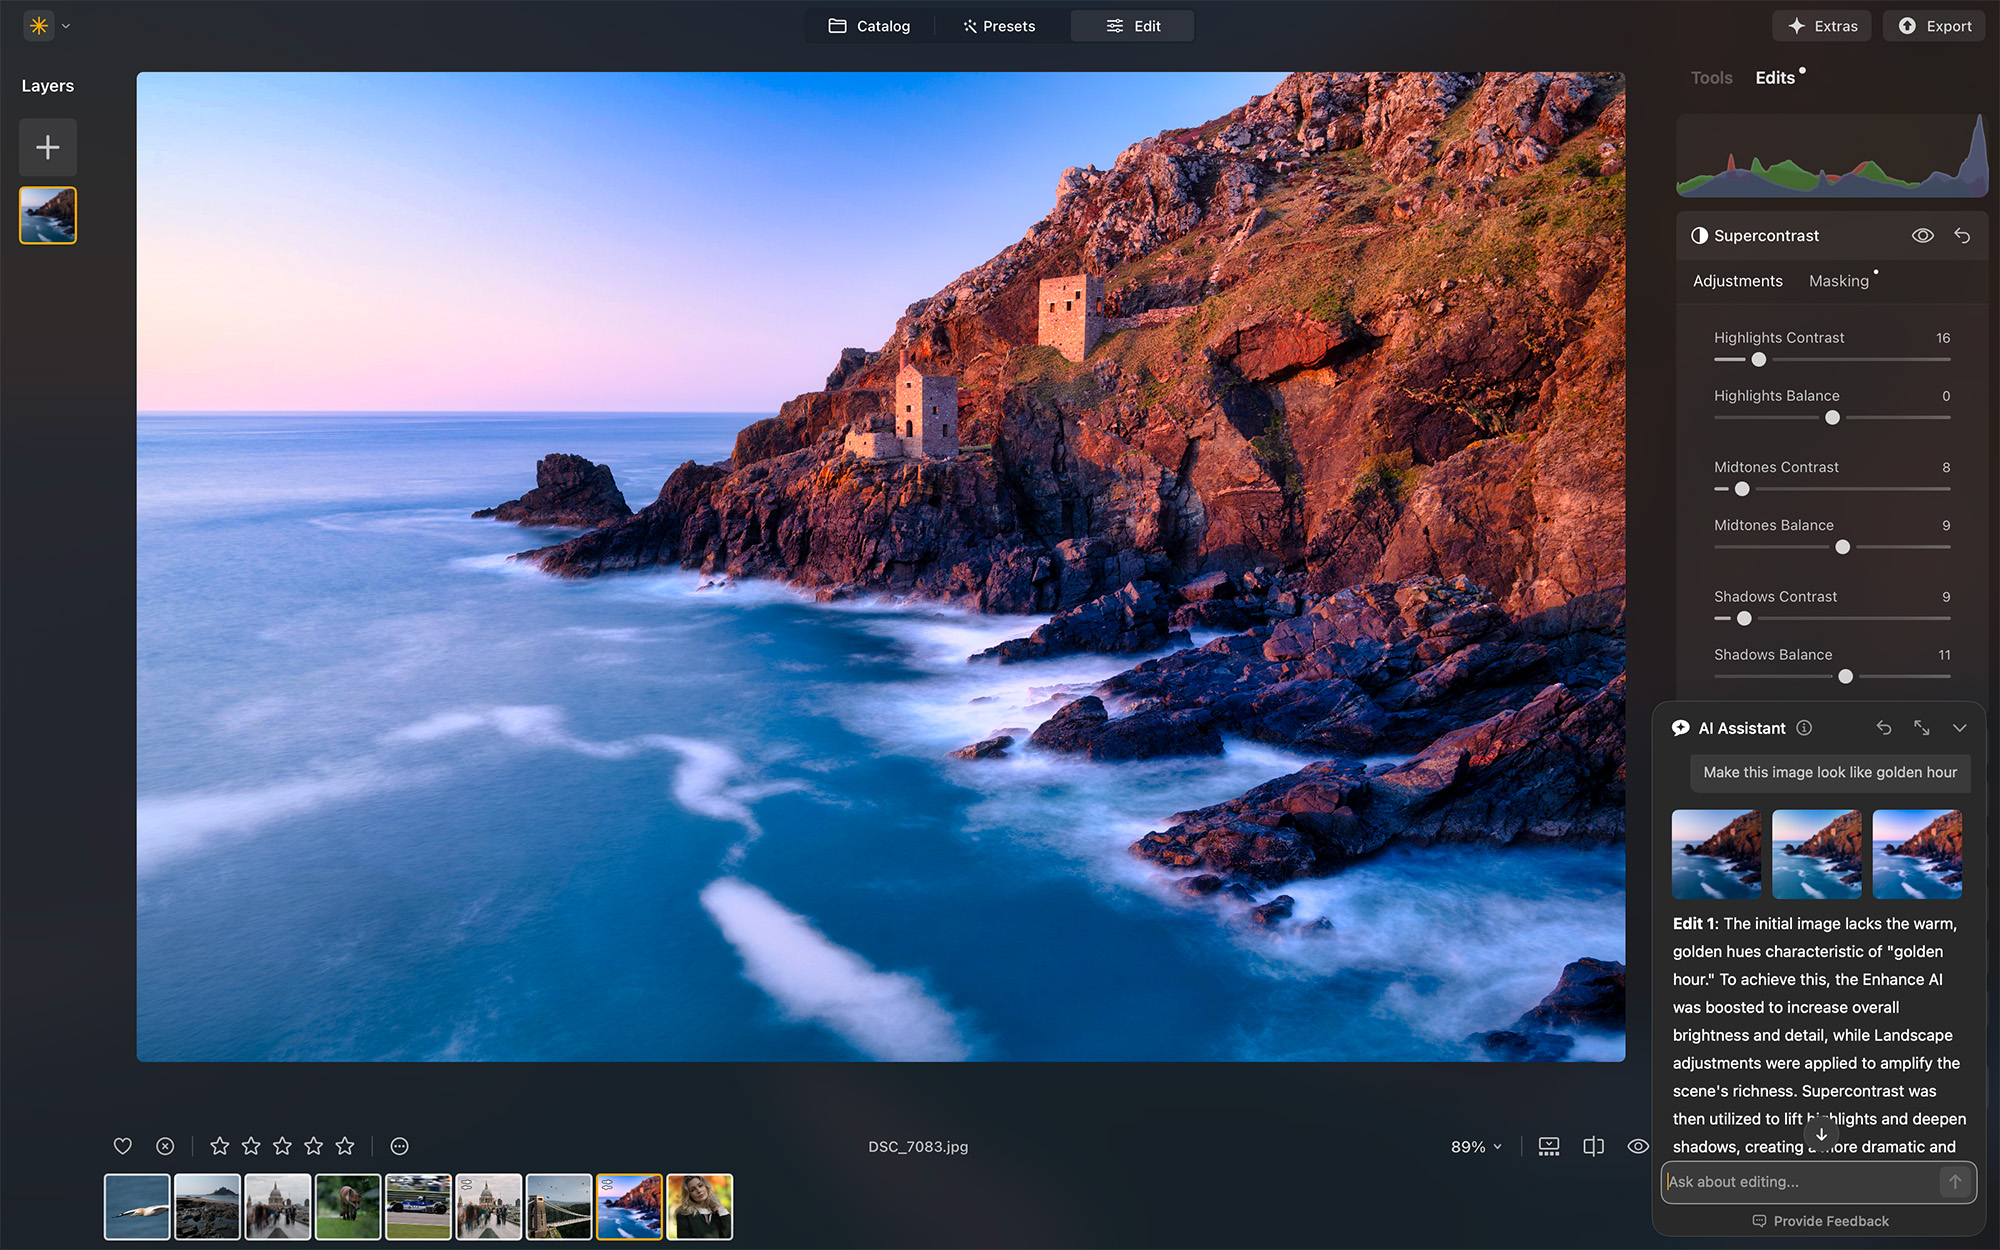Open the dropdown next to the Luminar logo
Image resolution: width=2000 pixels, height=1250 pixels.
65,26
